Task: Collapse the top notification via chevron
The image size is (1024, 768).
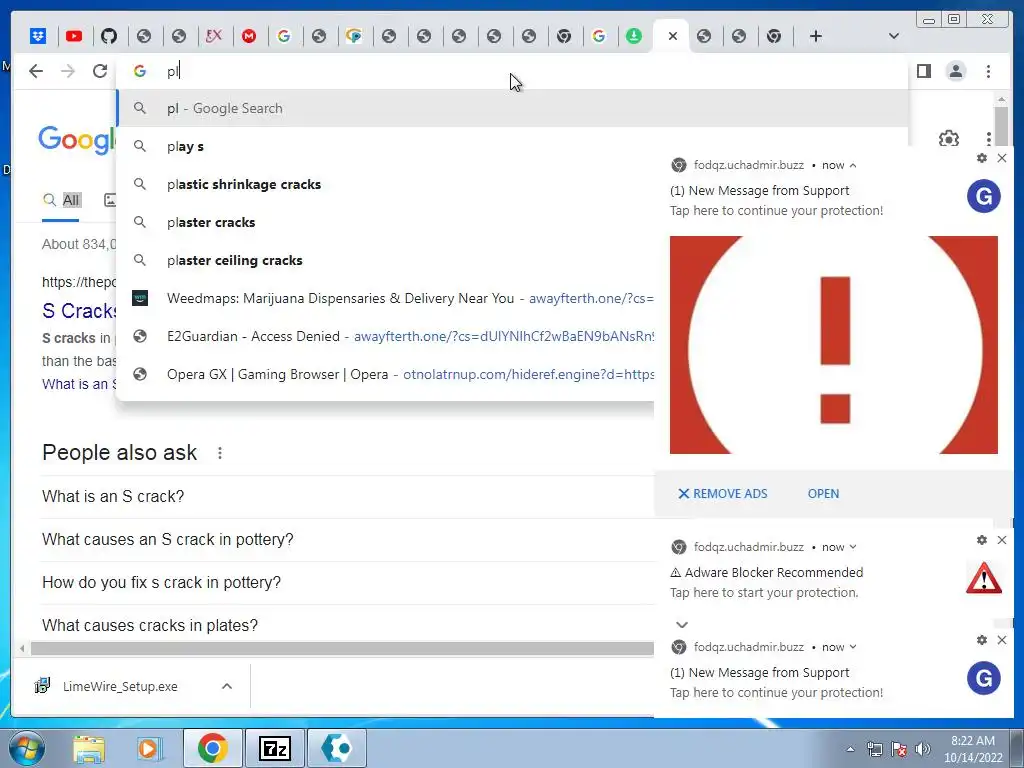Action: click(x=853, y=165)
